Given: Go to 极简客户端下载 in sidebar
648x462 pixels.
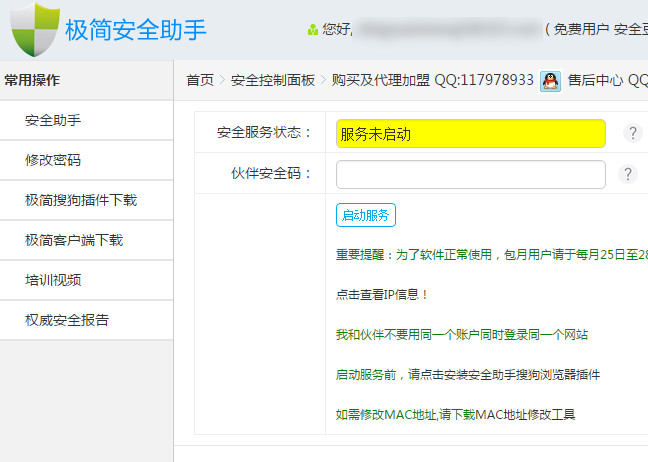Looking at the screenshot, I should tap(74, 240).
